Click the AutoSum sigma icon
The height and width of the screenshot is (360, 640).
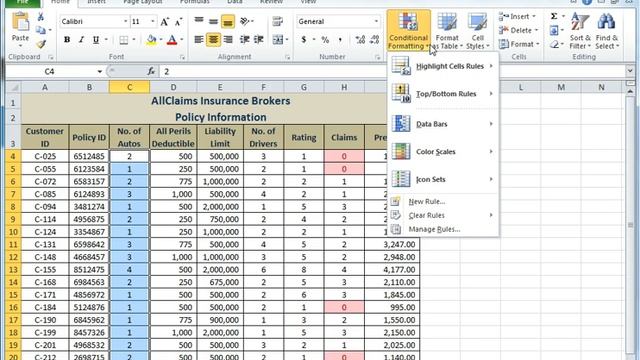click(x=554, y=16)
